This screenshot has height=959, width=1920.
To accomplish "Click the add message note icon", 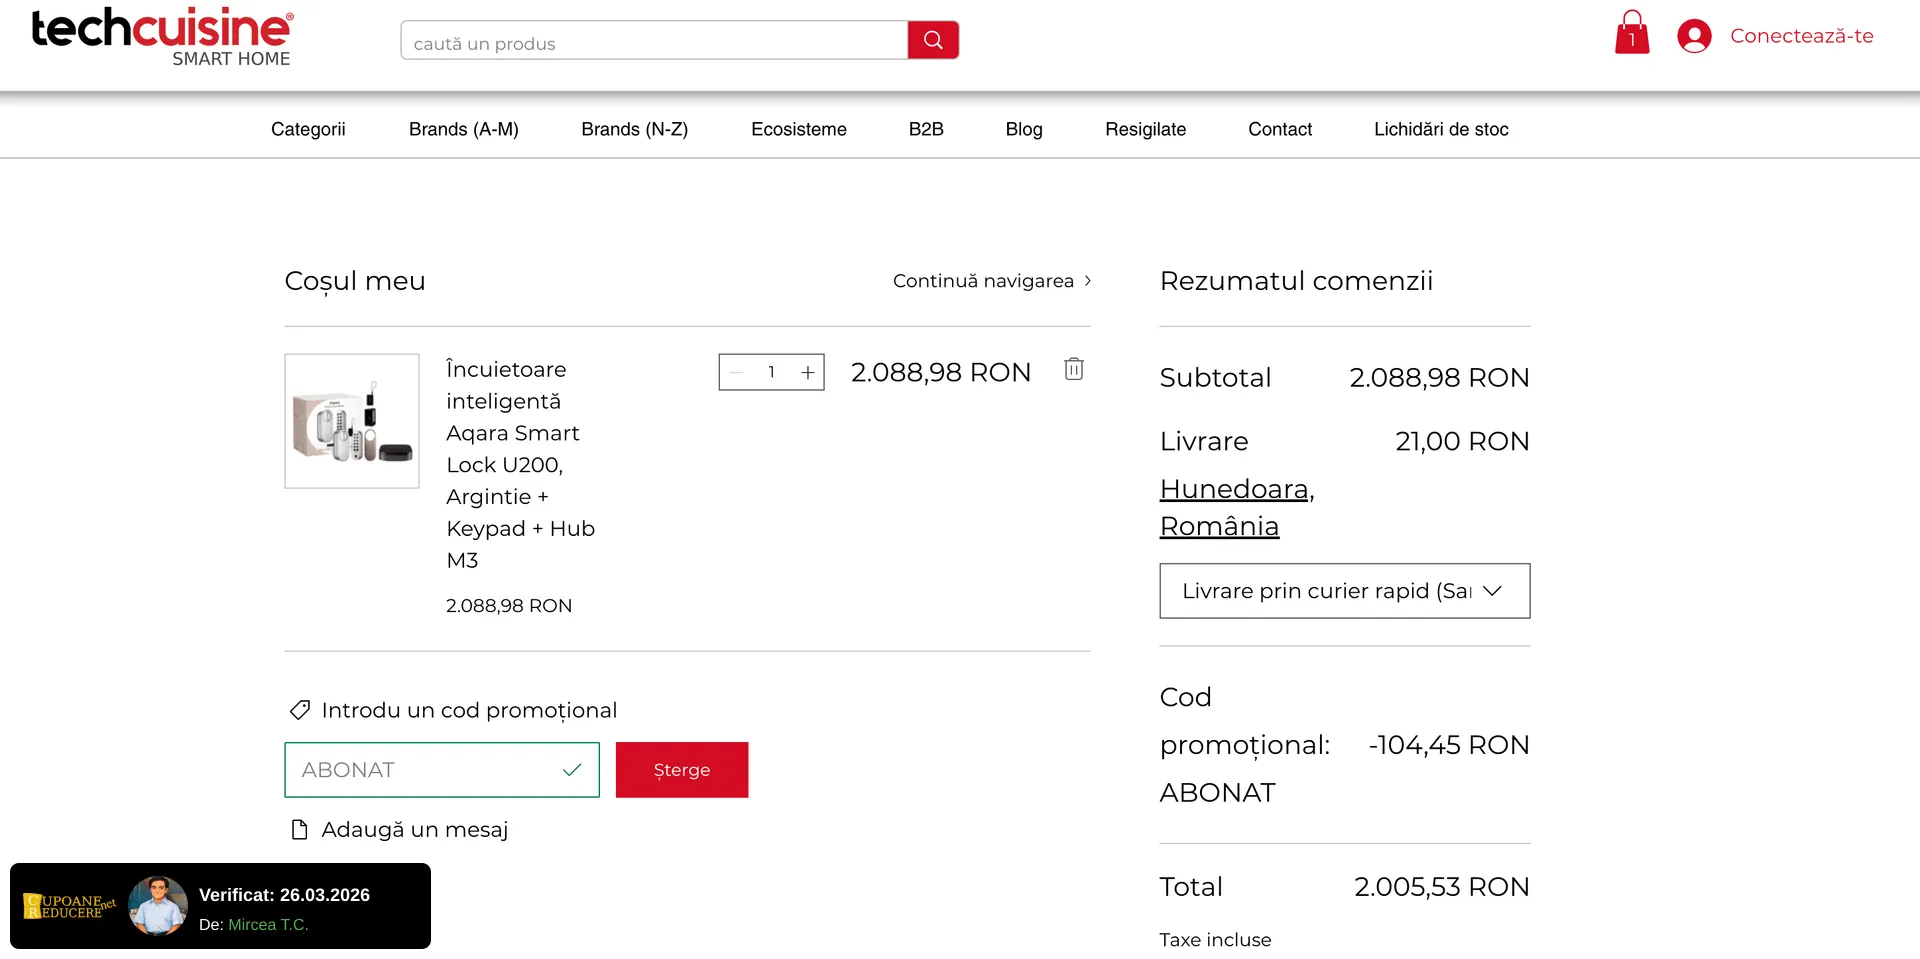I will (299, 830).
